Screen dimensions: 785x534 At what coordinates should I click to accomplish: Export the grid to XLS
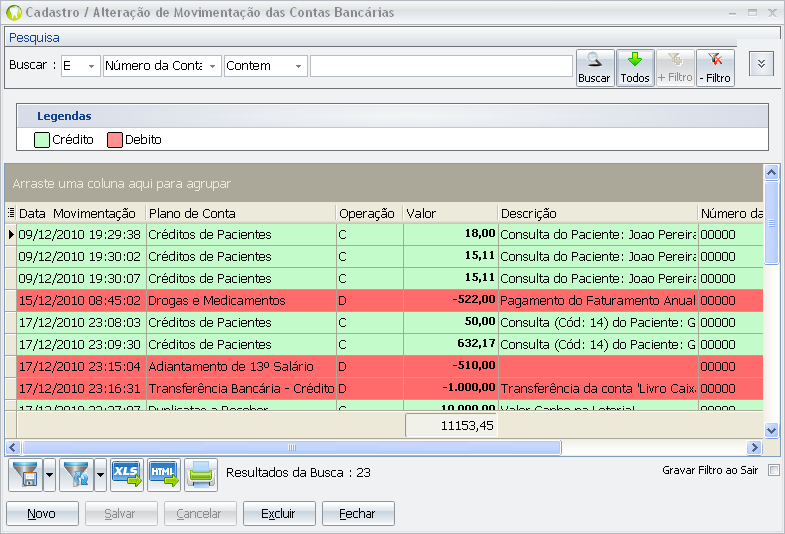tap(127, 474)
